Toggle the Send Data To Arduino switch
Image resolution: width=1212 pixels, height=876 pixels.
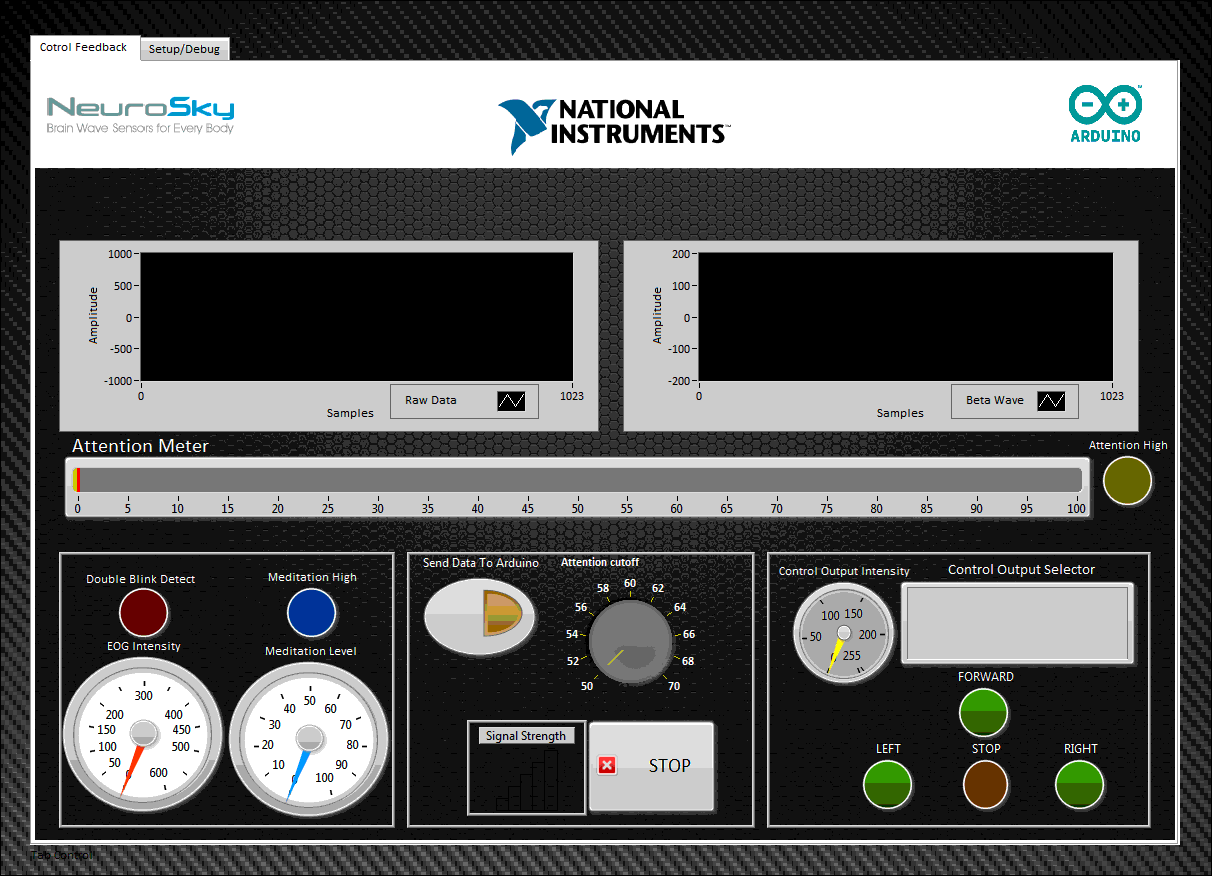pos(473,616)
